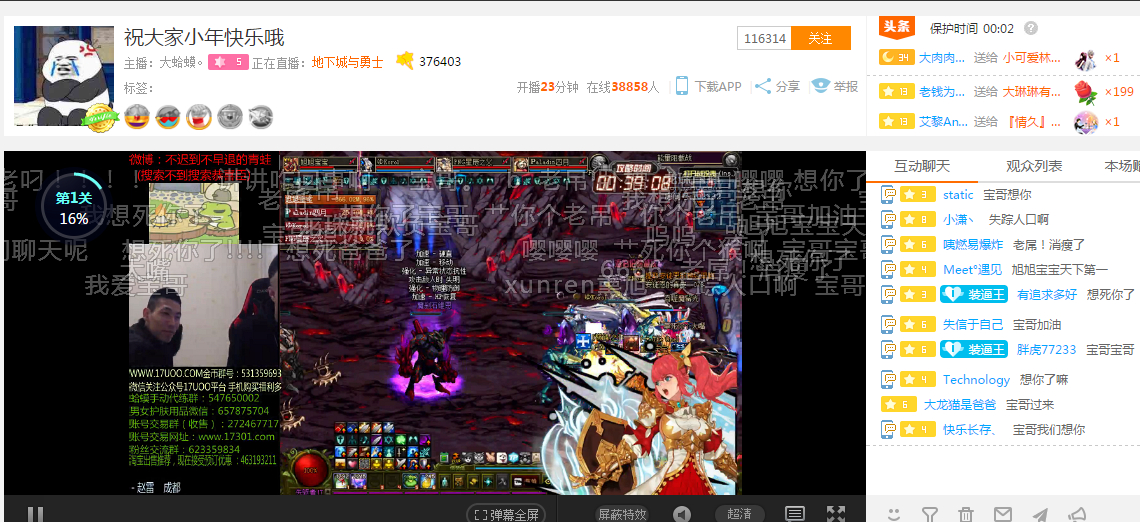Image resolution: width=1140 pixels, height=522 pixels.
Task: Open sender 老钱为 in headline list
Action: (942, 92)
